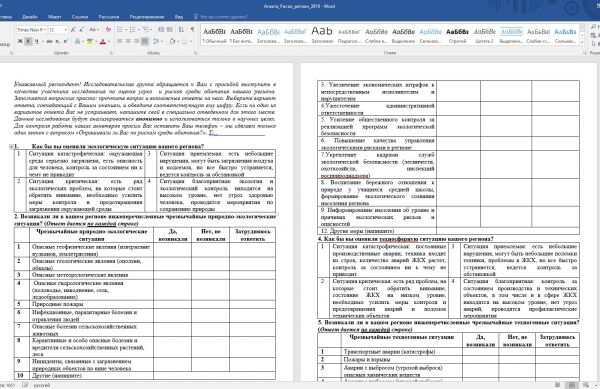Open the Макет ribbon tab
Screen dimensions: 600x389
[54, 17]
